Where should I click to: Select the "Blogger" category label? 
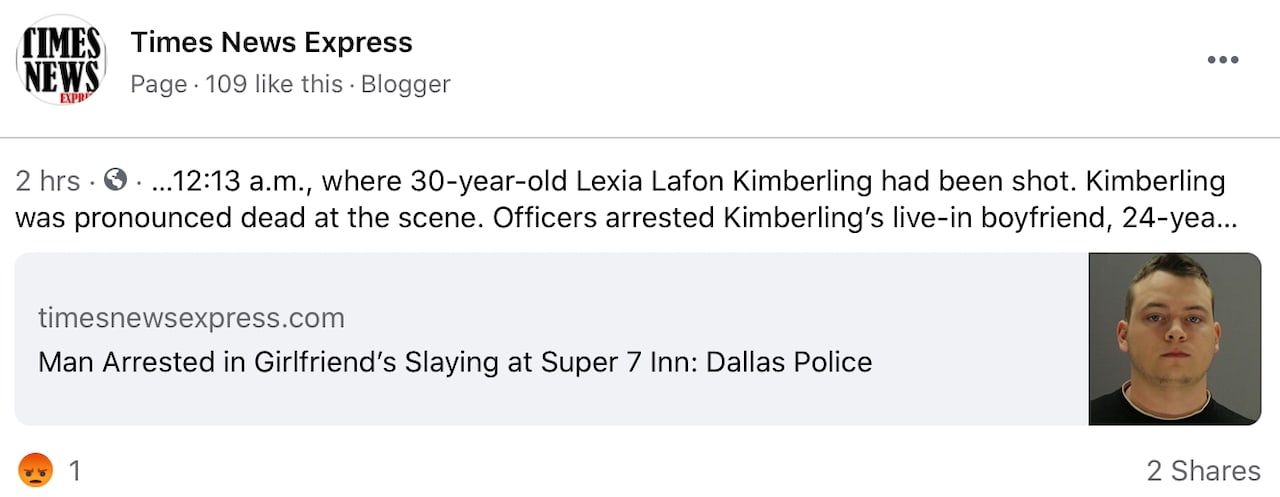click(405, 85)
